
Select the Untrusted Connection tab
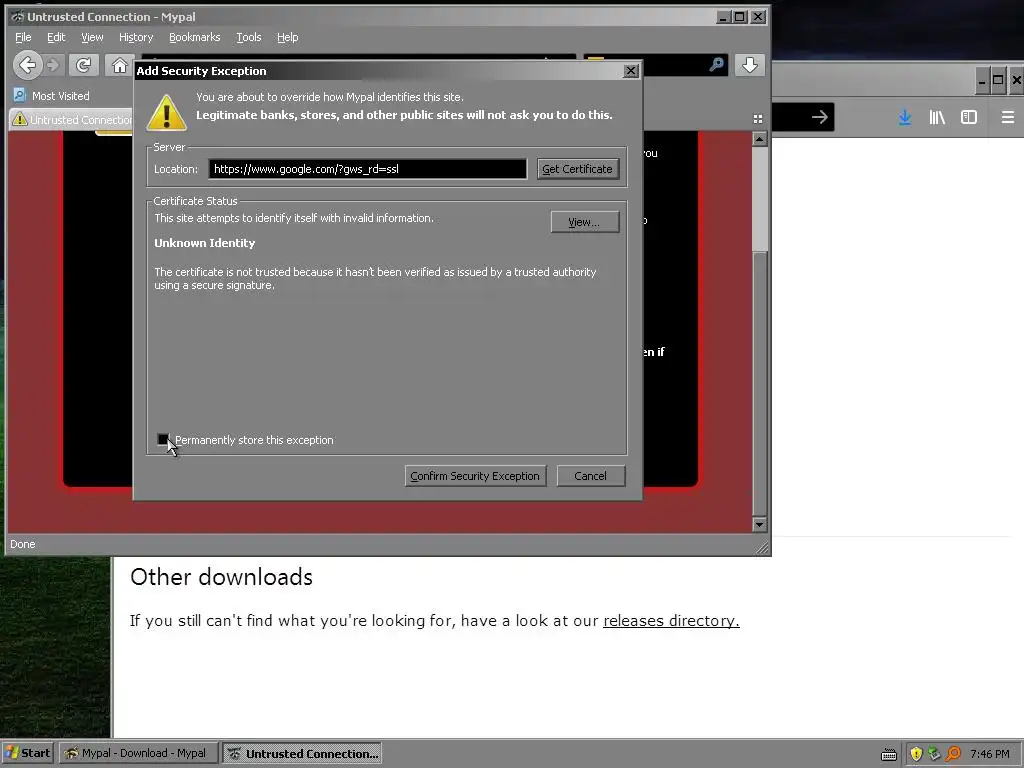coord(71,120)
